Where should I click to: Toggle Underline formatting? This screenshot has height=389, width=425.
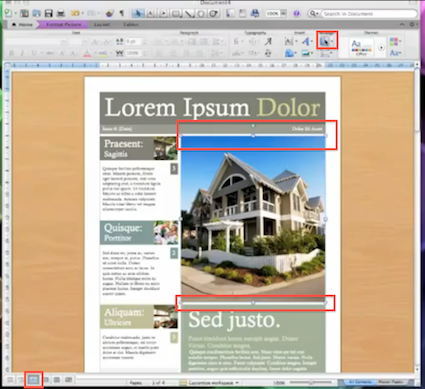33,53
